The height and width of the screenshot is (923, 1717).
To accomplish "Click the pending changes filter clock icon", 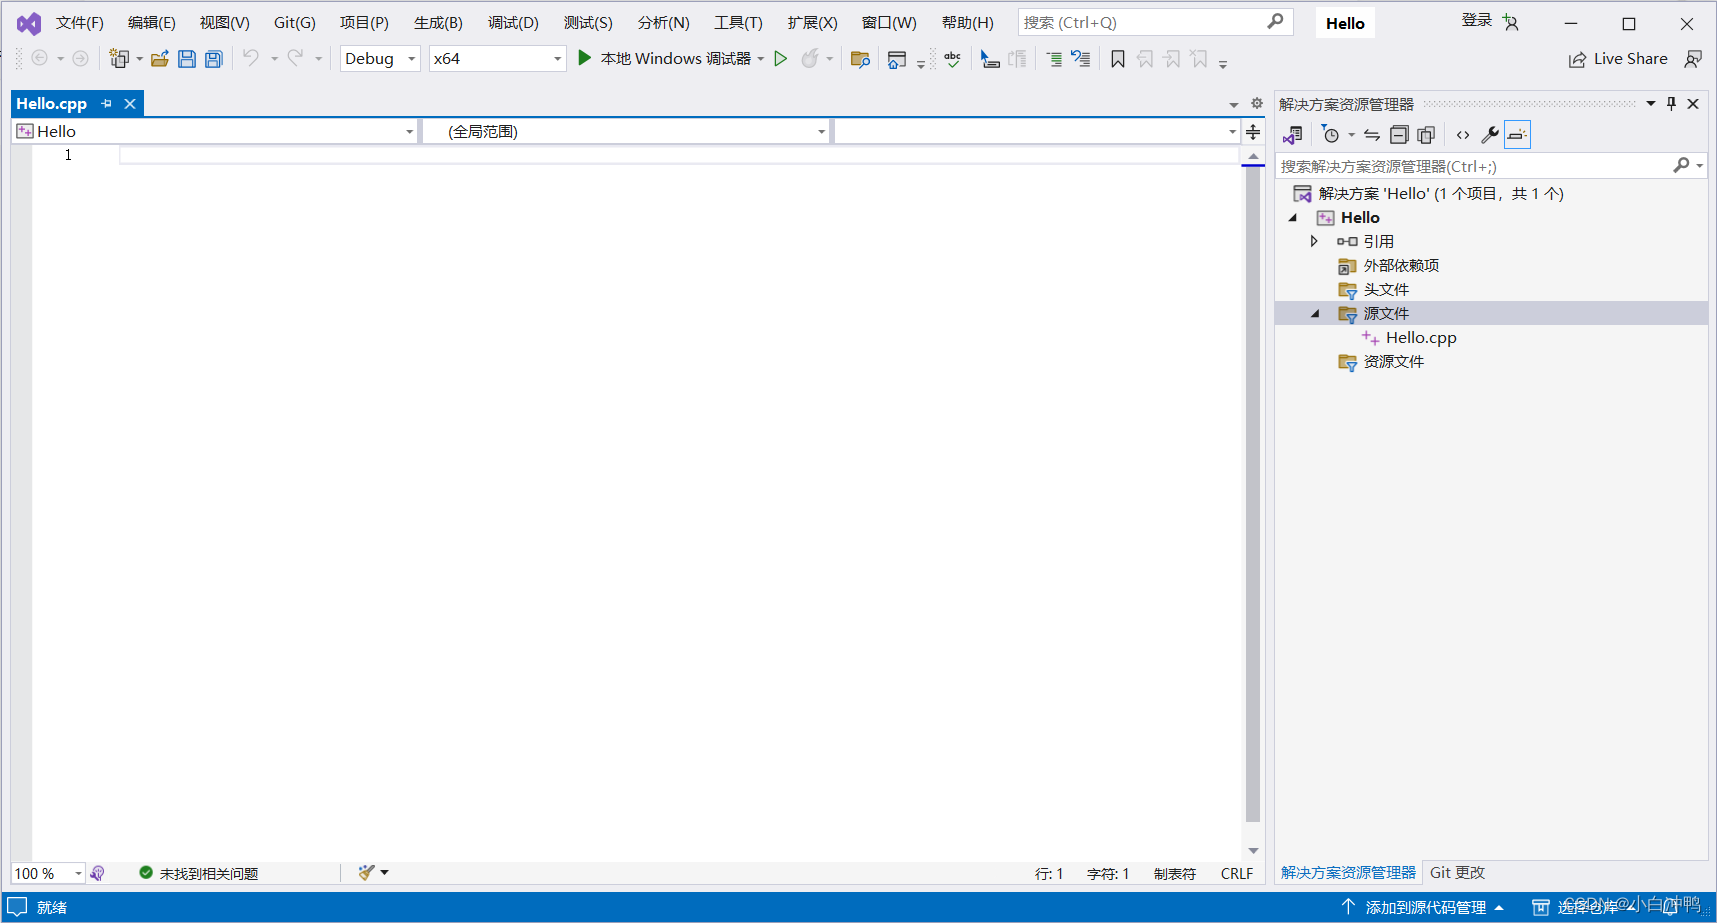I will [1330, 135].
